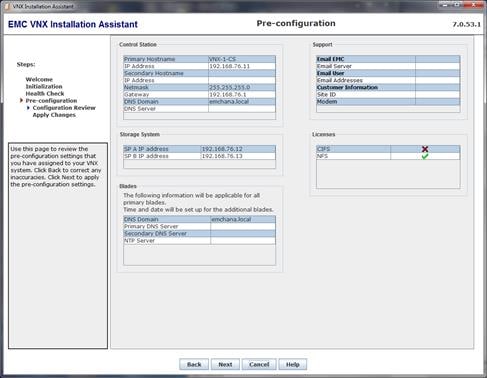This screenshot has height=378, width=487.
Task: Click Primary DNS Server row in Blades
Action: 199,226
